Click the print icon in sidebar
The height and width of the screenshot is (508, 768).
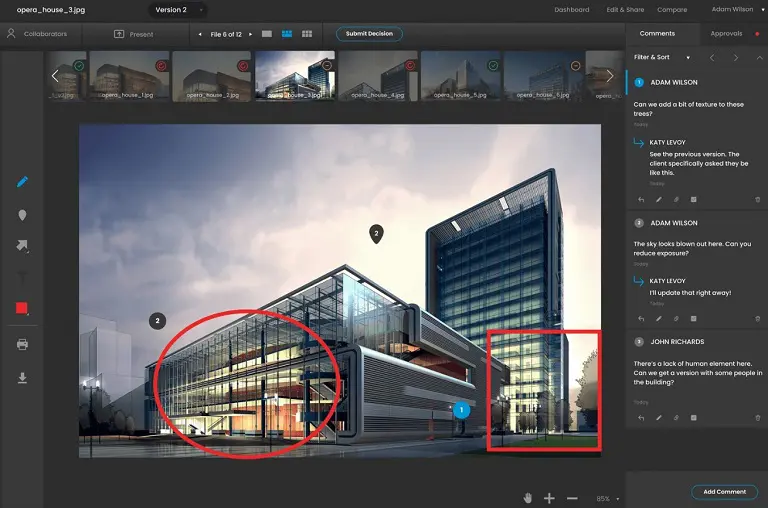[x=22, y=344]
